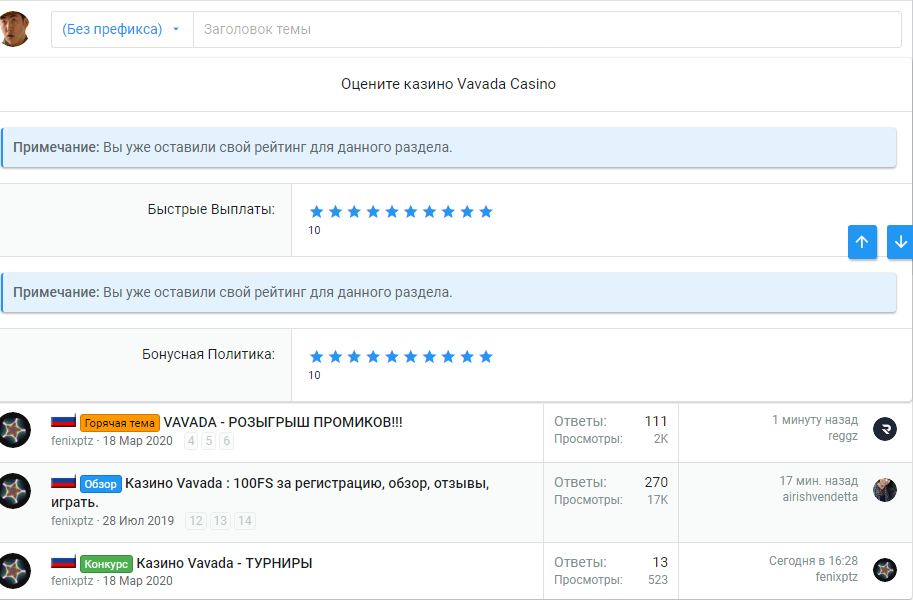The height and width of the screenshot is (600, 913).
Task: Go to page 14 of the Обзор thread
Action: (245, 521)
